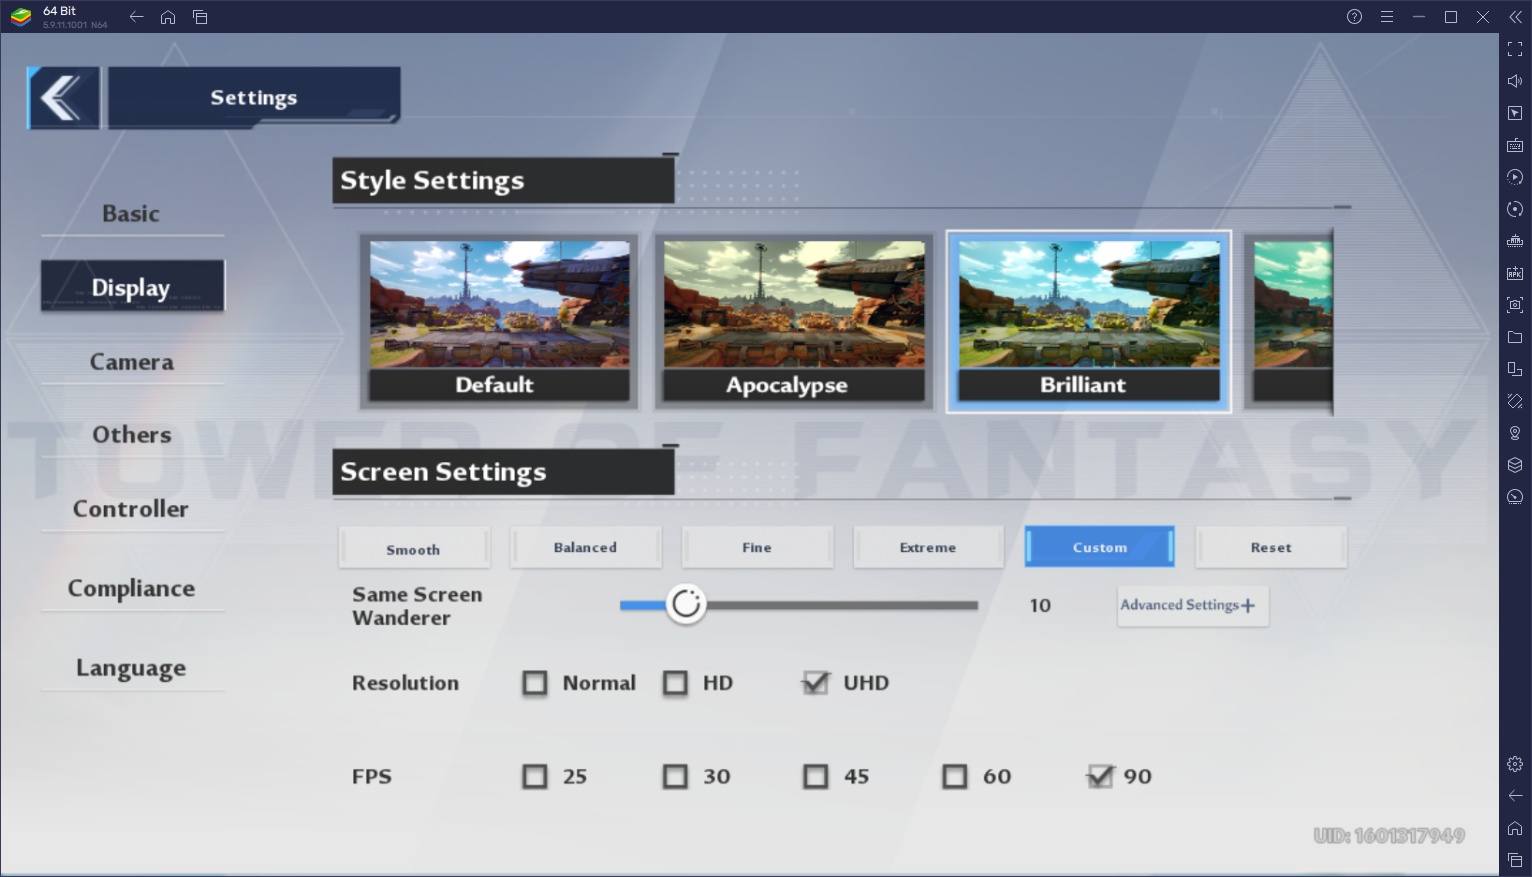Screen dimensions: 1532x877
Task: Select the 60 FPS checkbox
Action: [955, 777]
